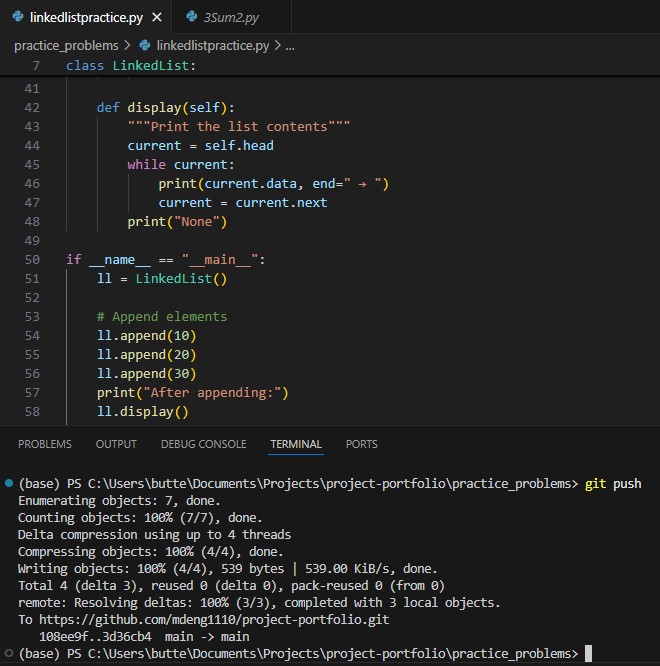Click 'Compressing objects: 100% (4/4)' line
Image resolution: width=660 pixels, height=666 pixels.
coord(150,552)
